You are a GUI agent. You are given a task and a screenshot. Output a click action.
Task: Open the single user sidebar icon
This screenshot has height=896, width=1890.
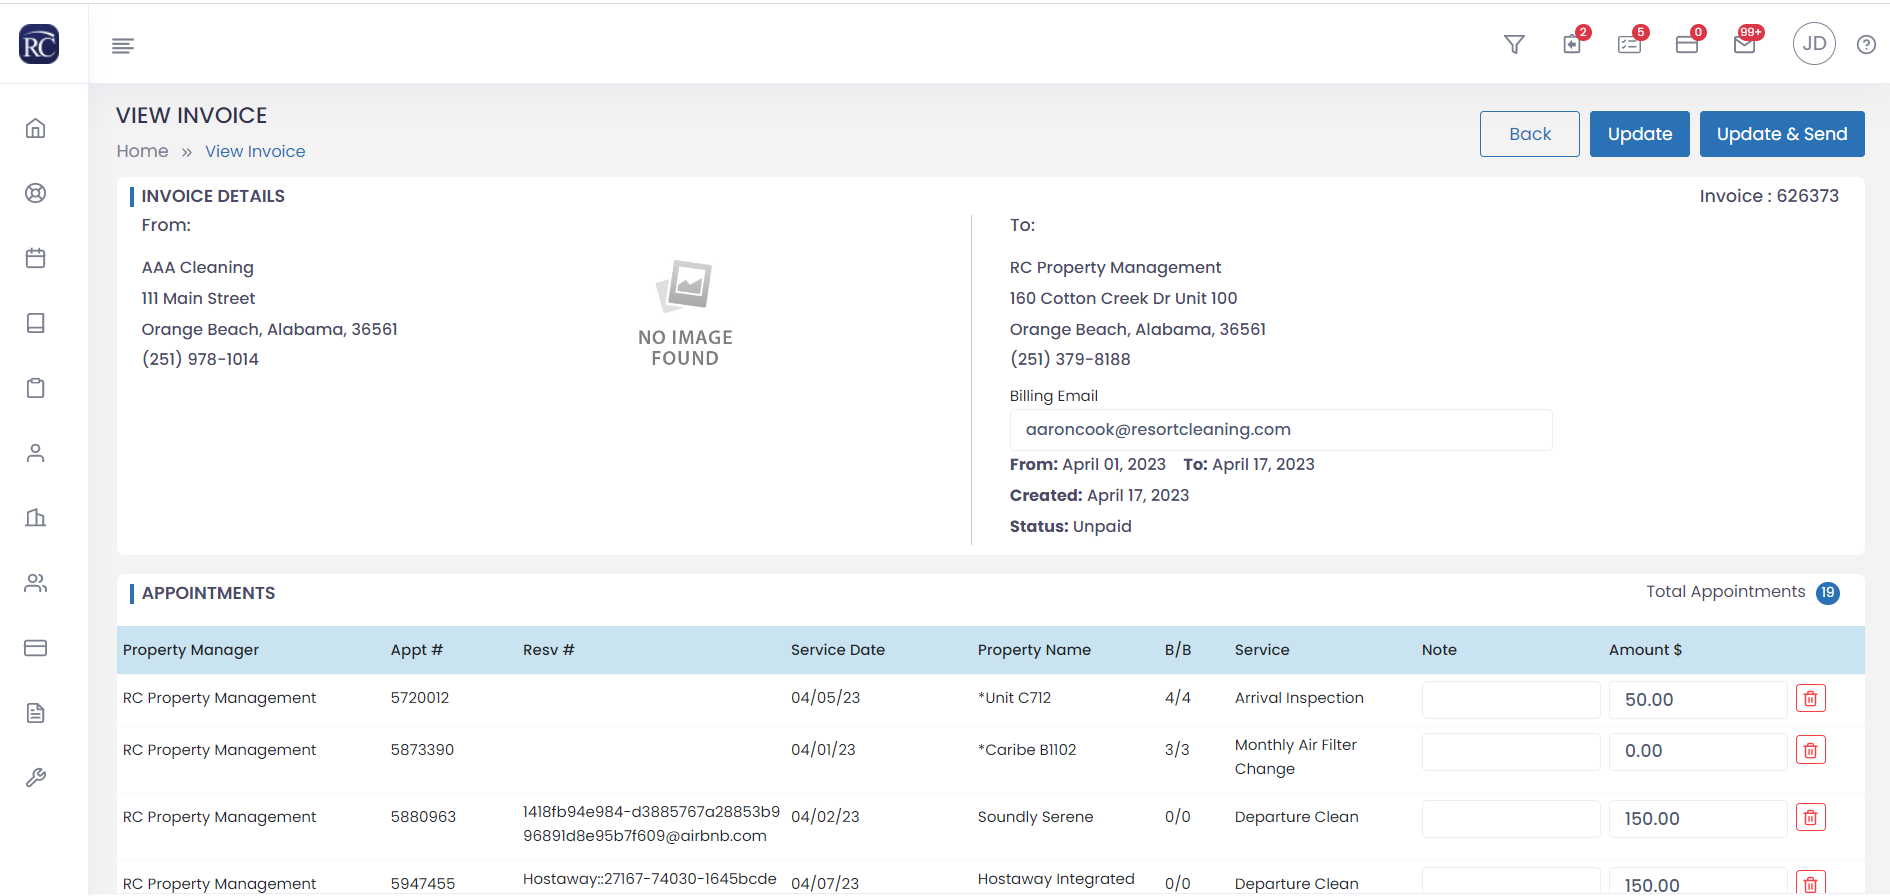(x=36, y=453)
